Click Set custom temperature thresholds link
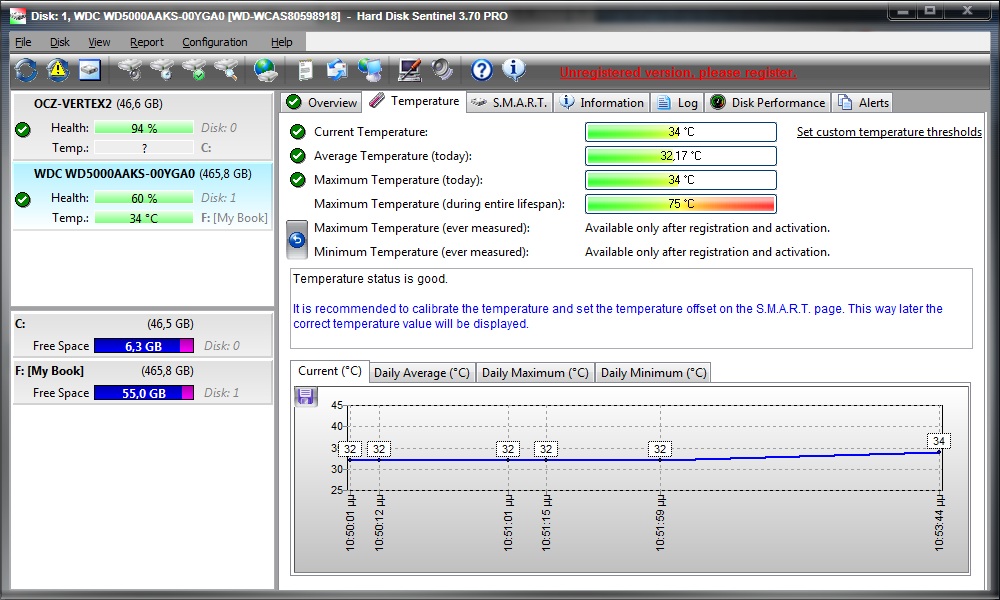 pos(889,132)
